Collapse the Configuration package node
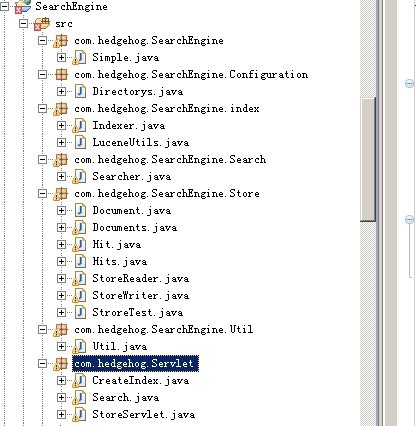This screenshot has width=416, height=426. pos(42,75)
